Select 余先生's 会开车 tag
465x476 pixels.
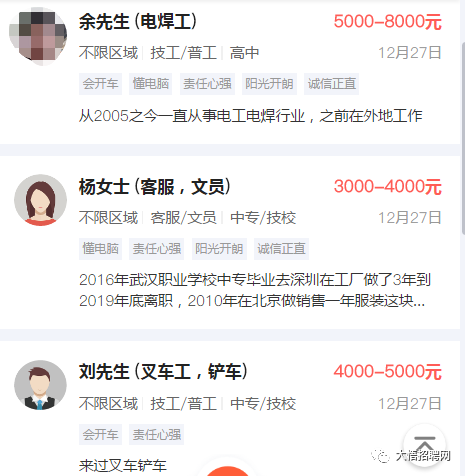pos(100,84)
